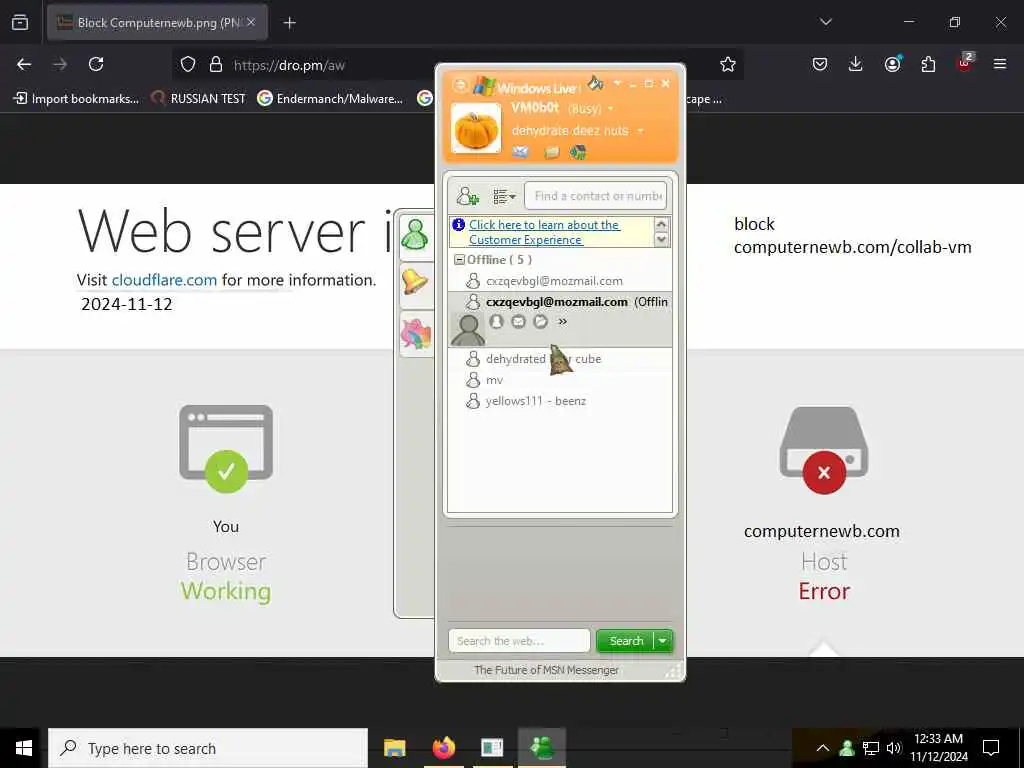
Task: Open the Firefox hamburger menu
Action: click(1000, 64)
